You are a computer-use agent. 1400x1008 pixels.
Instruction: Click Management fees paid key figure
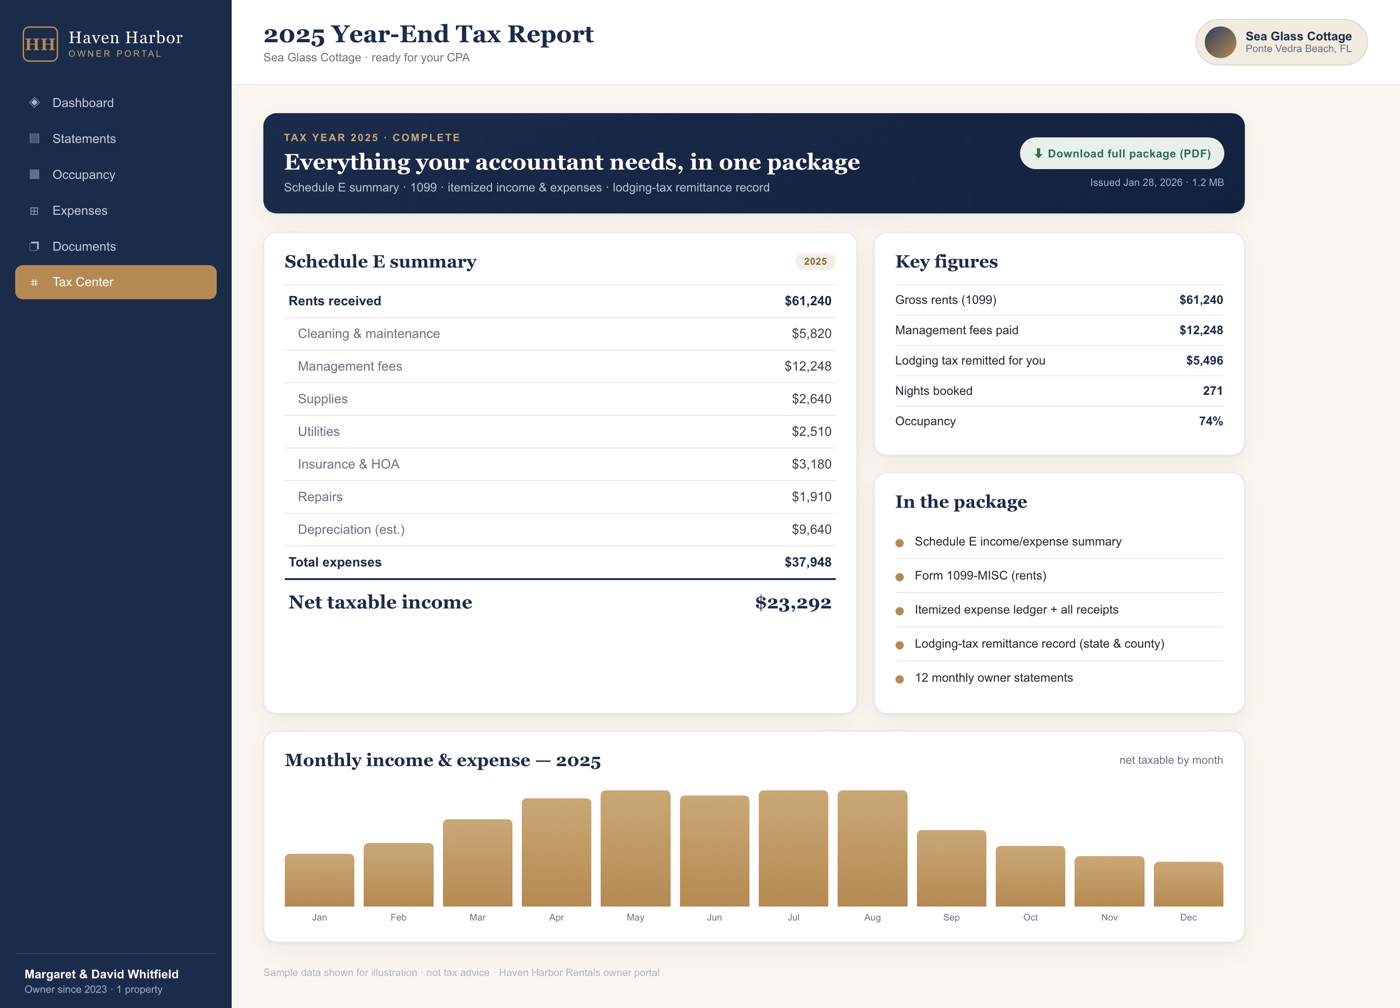pos(1059,330)
